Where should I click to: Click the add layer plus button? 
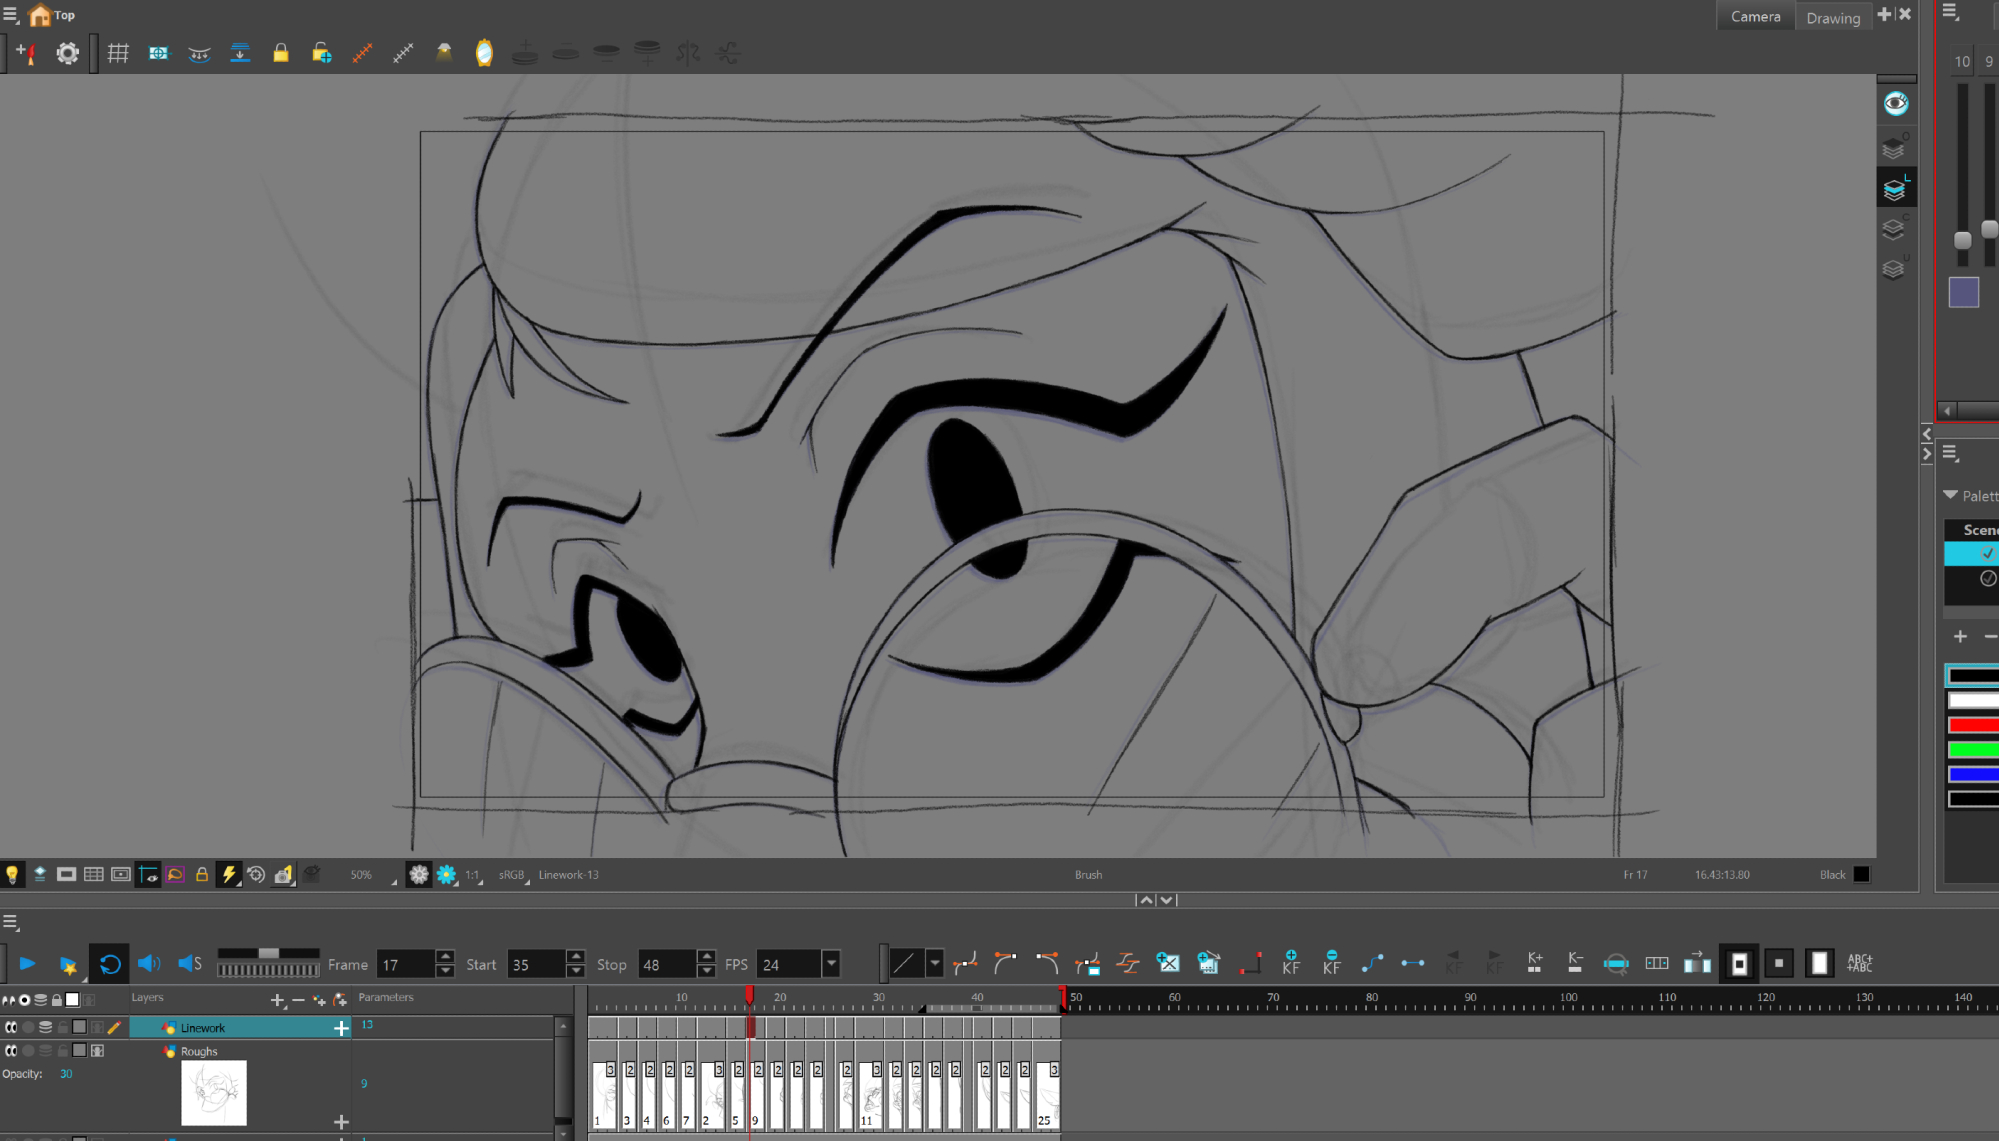point(277,999)
